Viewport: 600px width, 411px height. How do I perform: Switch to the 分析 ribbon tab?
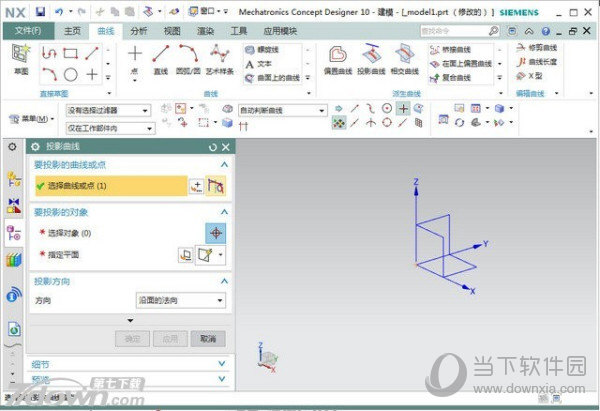click(139, 31)
